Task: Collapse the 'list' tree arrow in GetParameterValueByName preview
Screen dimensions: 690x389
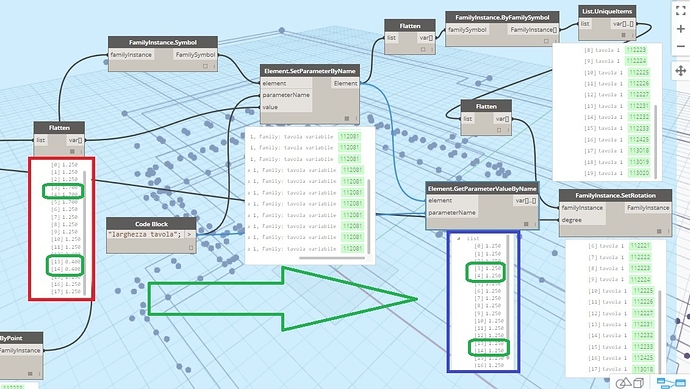Action: [459, 238]
